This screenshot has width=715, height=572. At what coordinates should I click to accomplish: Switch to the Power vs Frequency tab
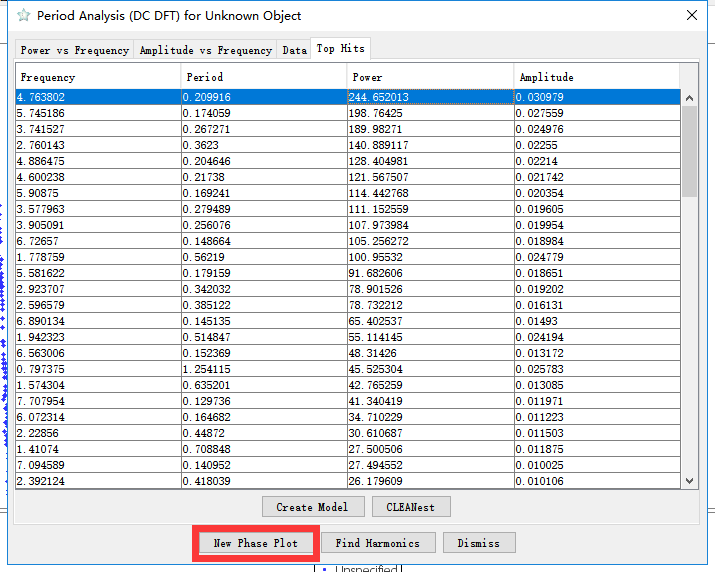pos(75,50)
